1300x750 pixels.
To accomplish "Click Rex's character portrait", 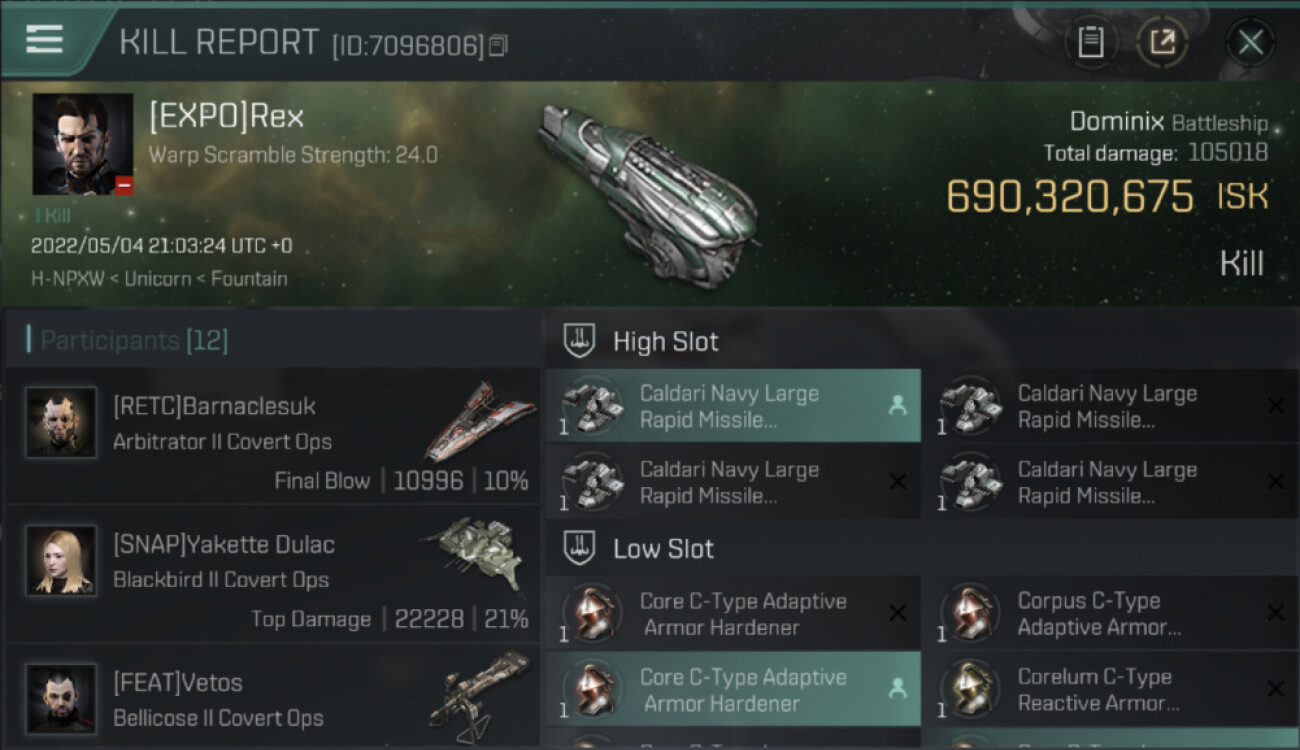I will click(x=83, y=144).
